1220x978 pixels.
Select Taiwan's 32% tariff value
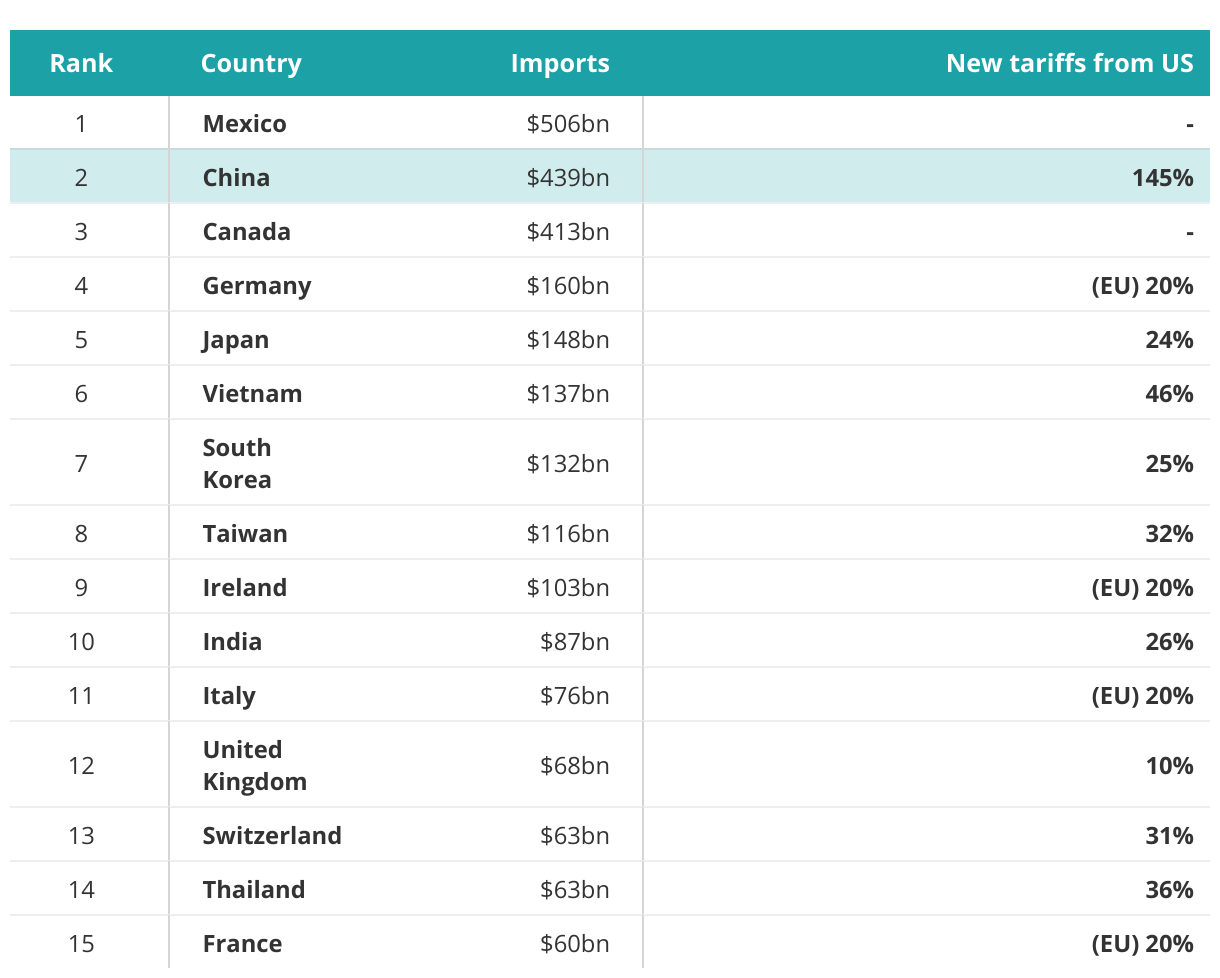click(x=1169, y=534)
